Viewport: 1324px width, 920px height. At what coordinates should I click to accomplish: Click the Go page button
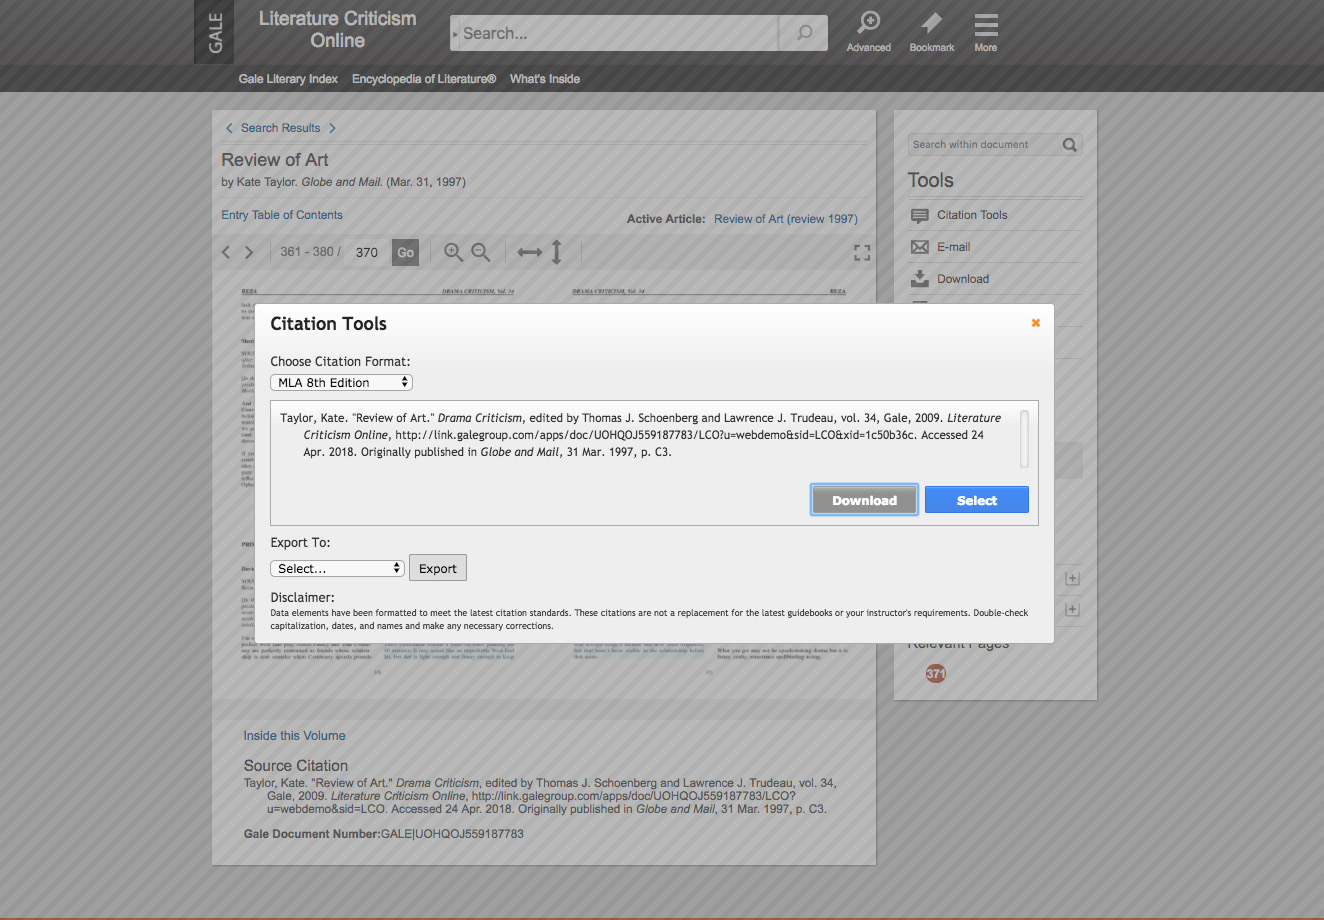(405, 252)
